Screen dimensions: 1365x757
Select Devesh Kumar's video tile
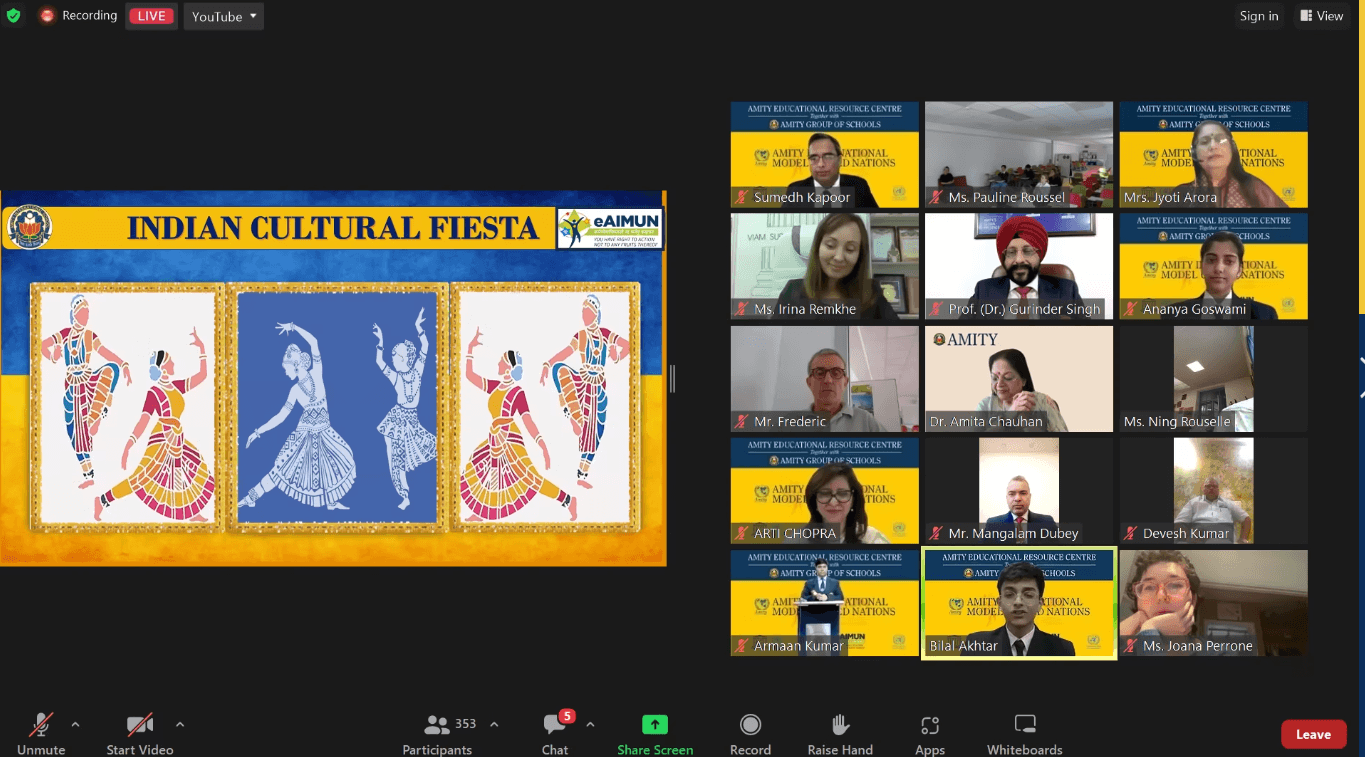coord(1213,490)
